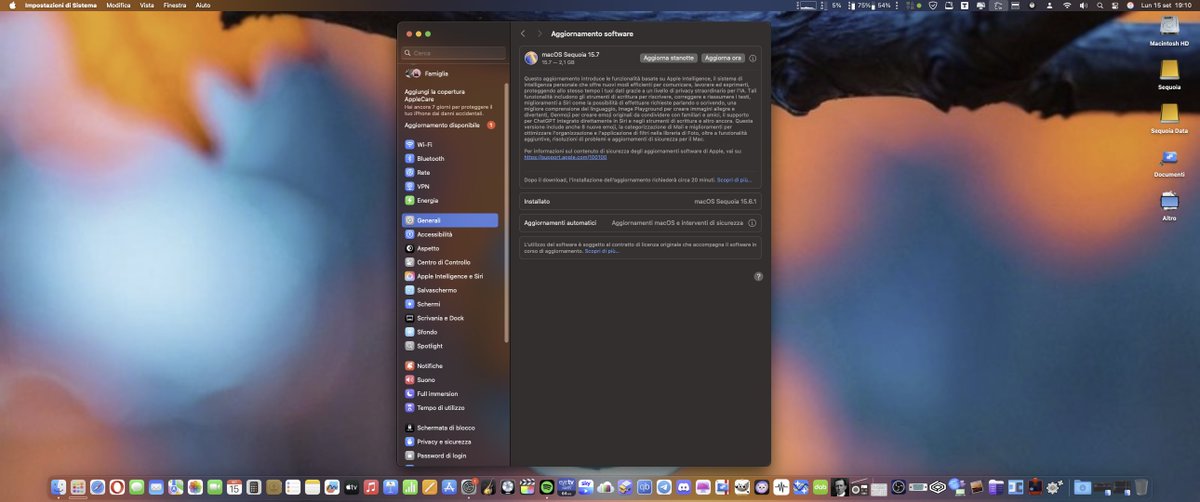
Task: Click the help question mark button
Action: tap(758, 276)
